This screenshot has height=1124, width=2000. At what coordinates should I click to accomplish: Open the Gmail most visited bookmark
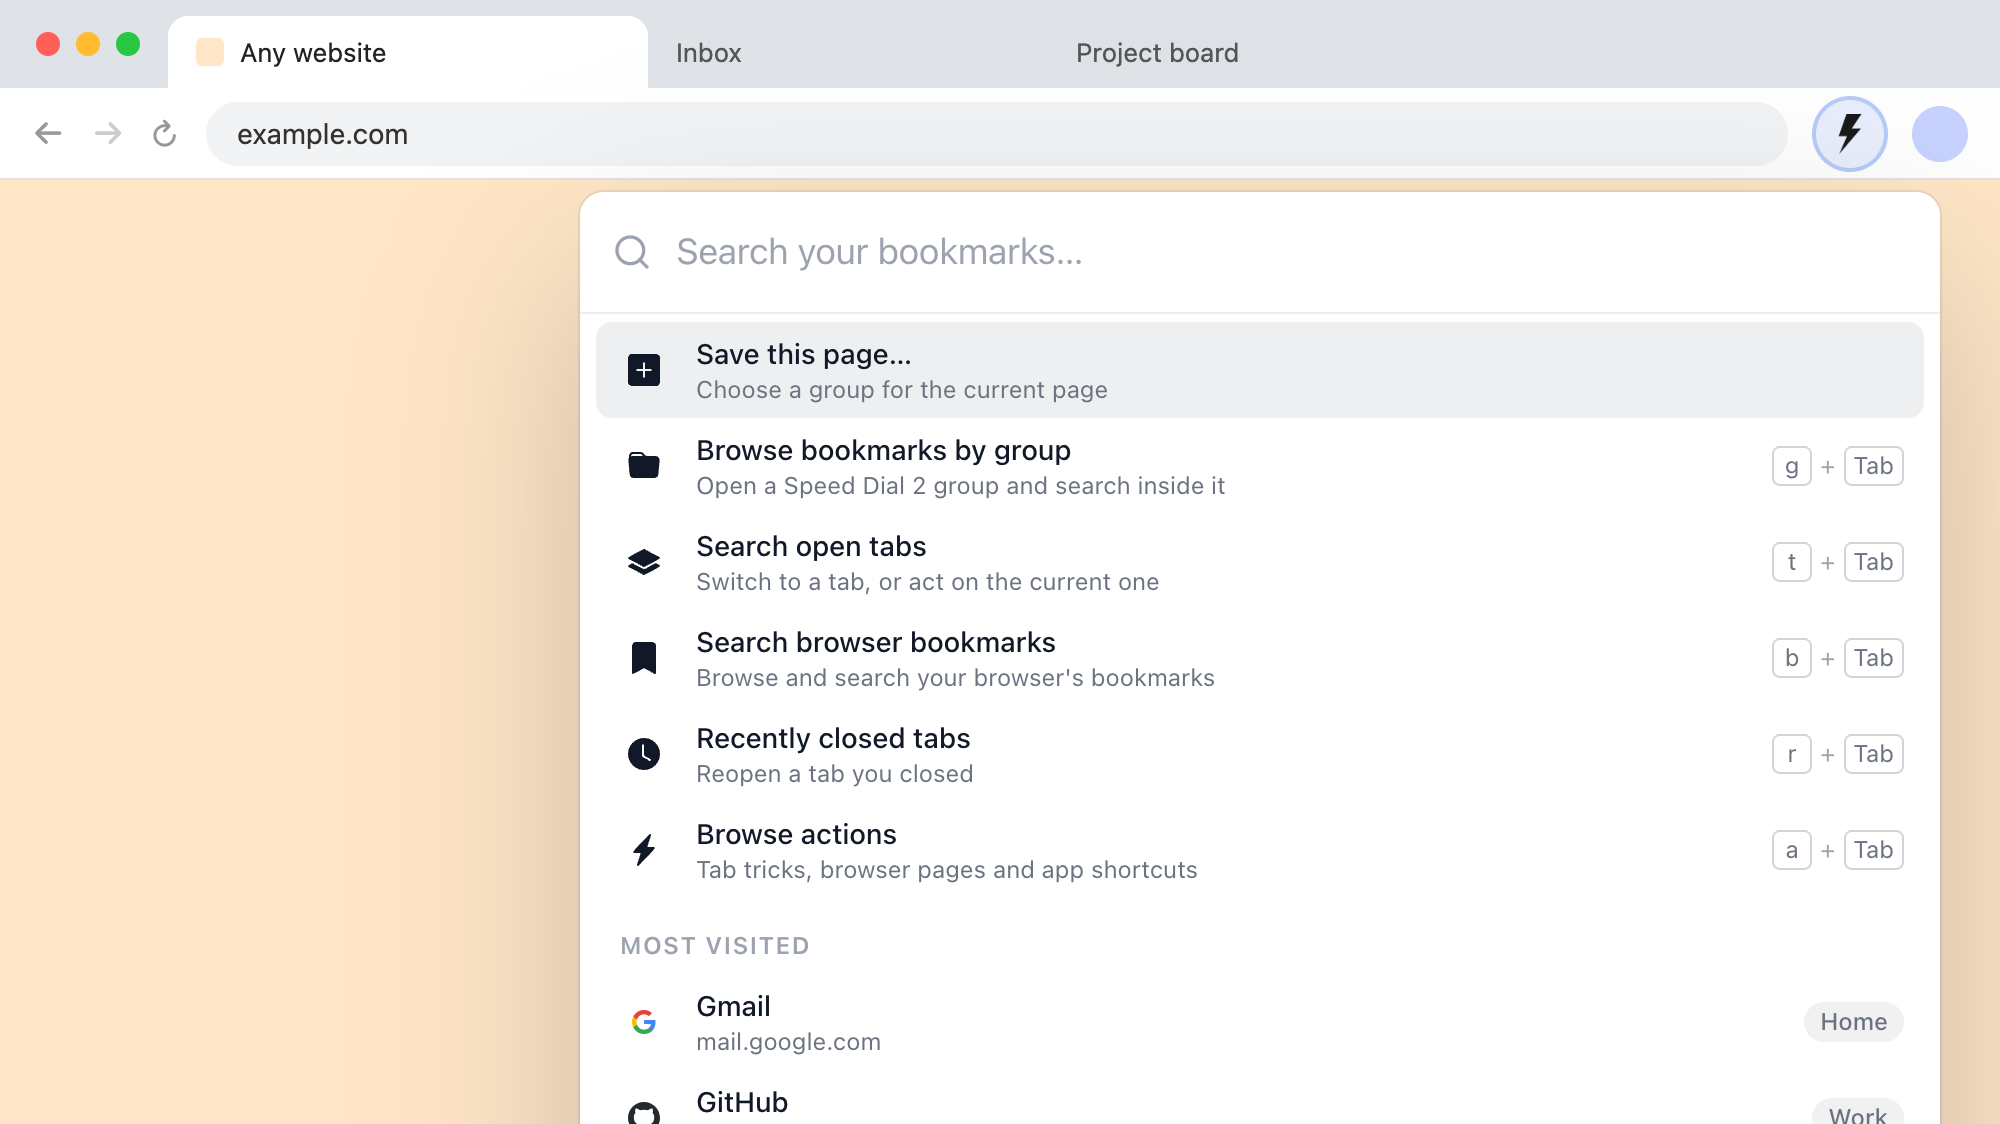[x=1260, y=1022]
